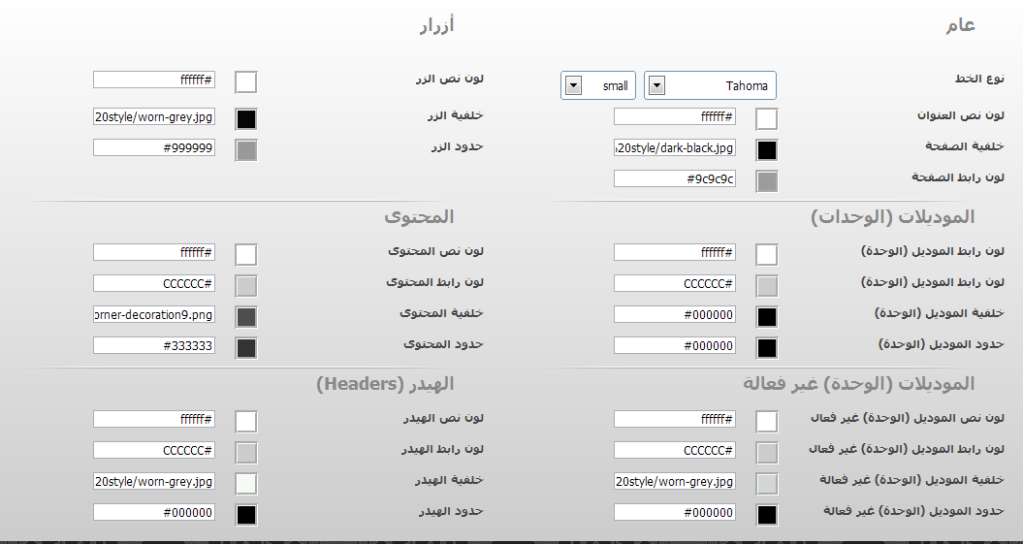
Task: Focus the header background worn-grey.jpg field
Action: point(154,481)
